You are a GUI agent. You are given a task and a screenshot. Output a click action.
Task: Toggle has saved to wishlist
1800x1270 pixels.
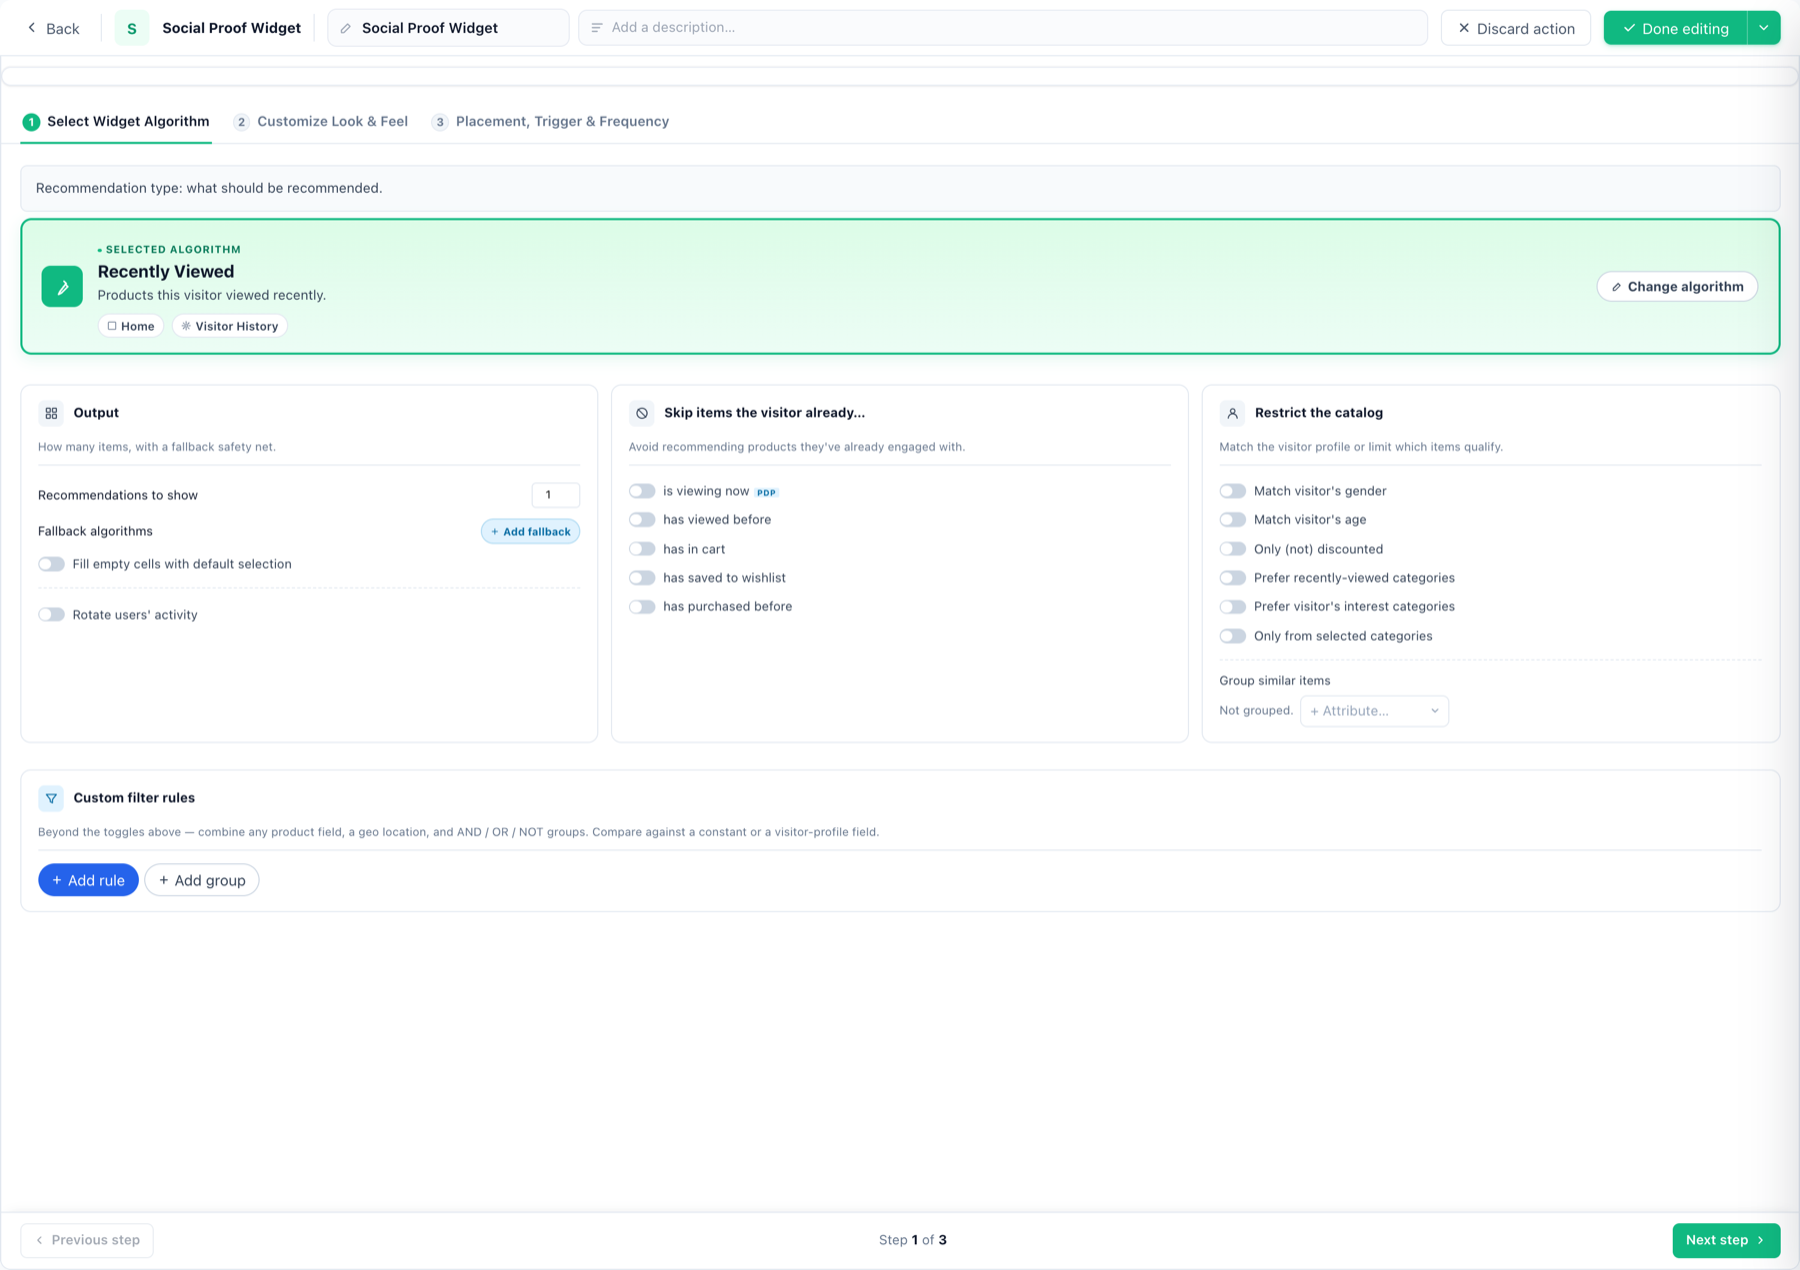coord(642,578)
